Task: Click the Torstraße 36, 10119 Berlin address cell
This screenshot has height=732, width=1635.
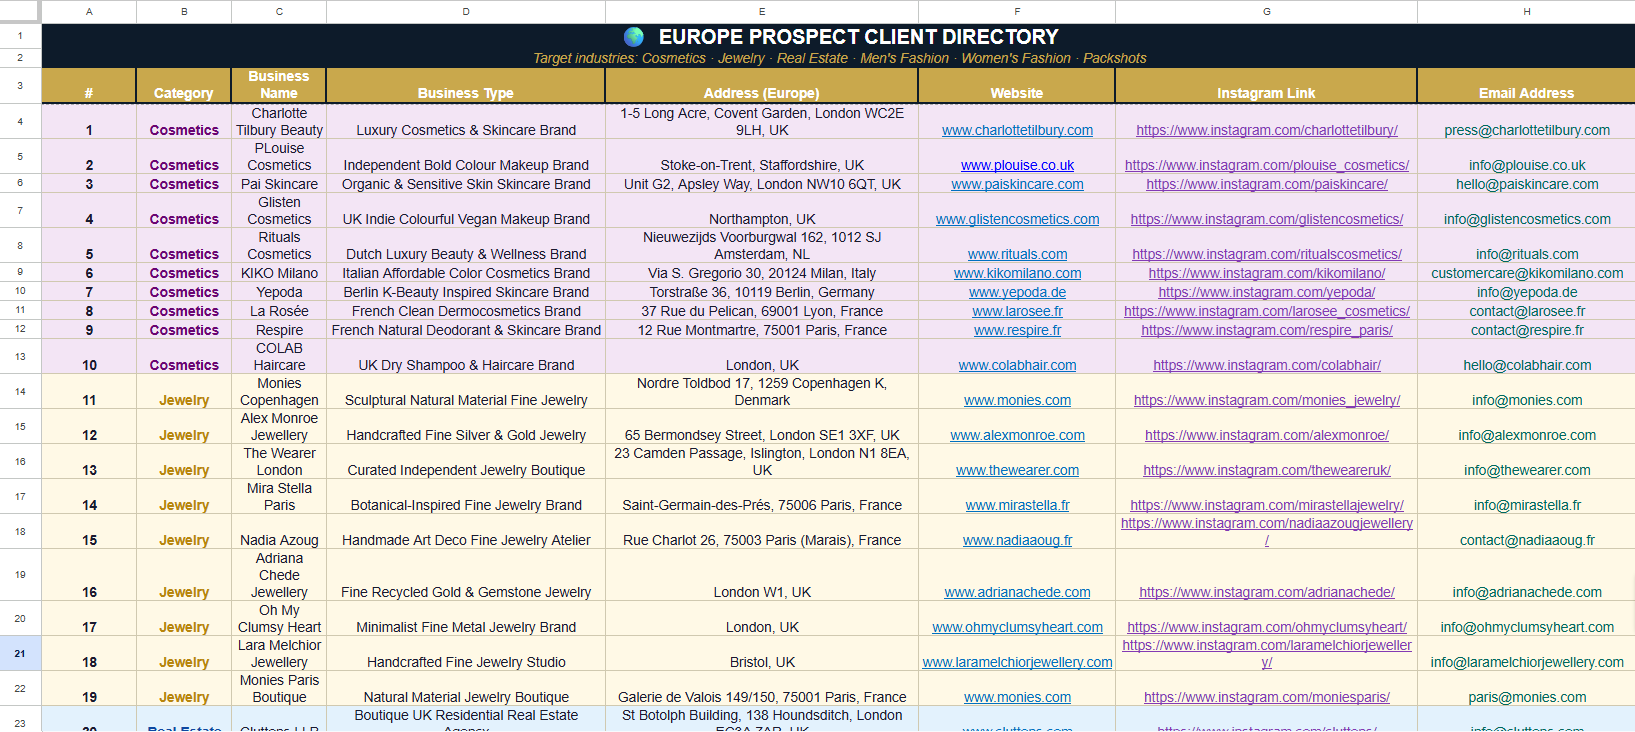Action: click(x=762, y=292)
